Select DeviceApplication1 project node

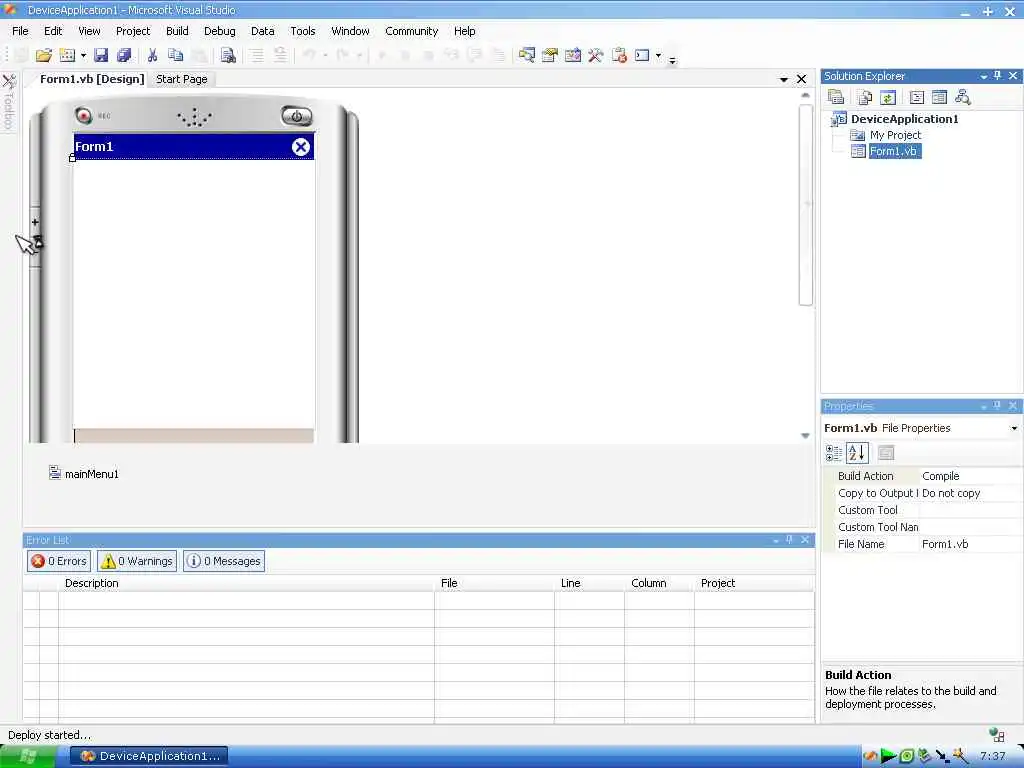[x=904, y=119]
